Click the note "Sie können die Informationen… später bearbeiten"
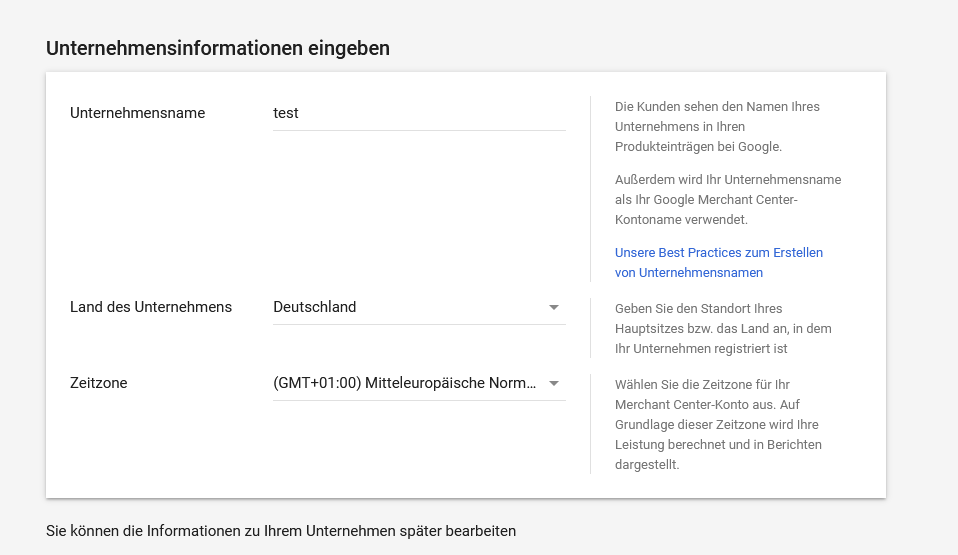 tap(281, 531)
